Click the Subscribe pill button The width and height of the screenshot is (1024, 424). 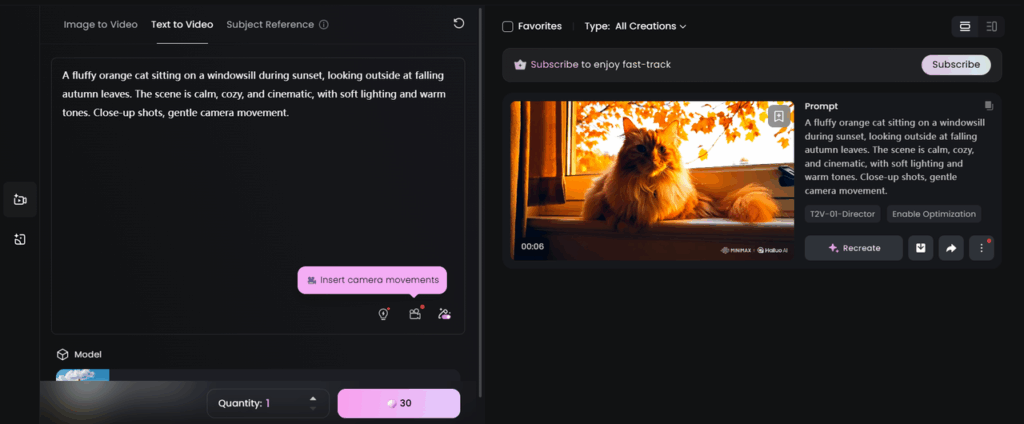pyautogui.click(x=955, y=65)
